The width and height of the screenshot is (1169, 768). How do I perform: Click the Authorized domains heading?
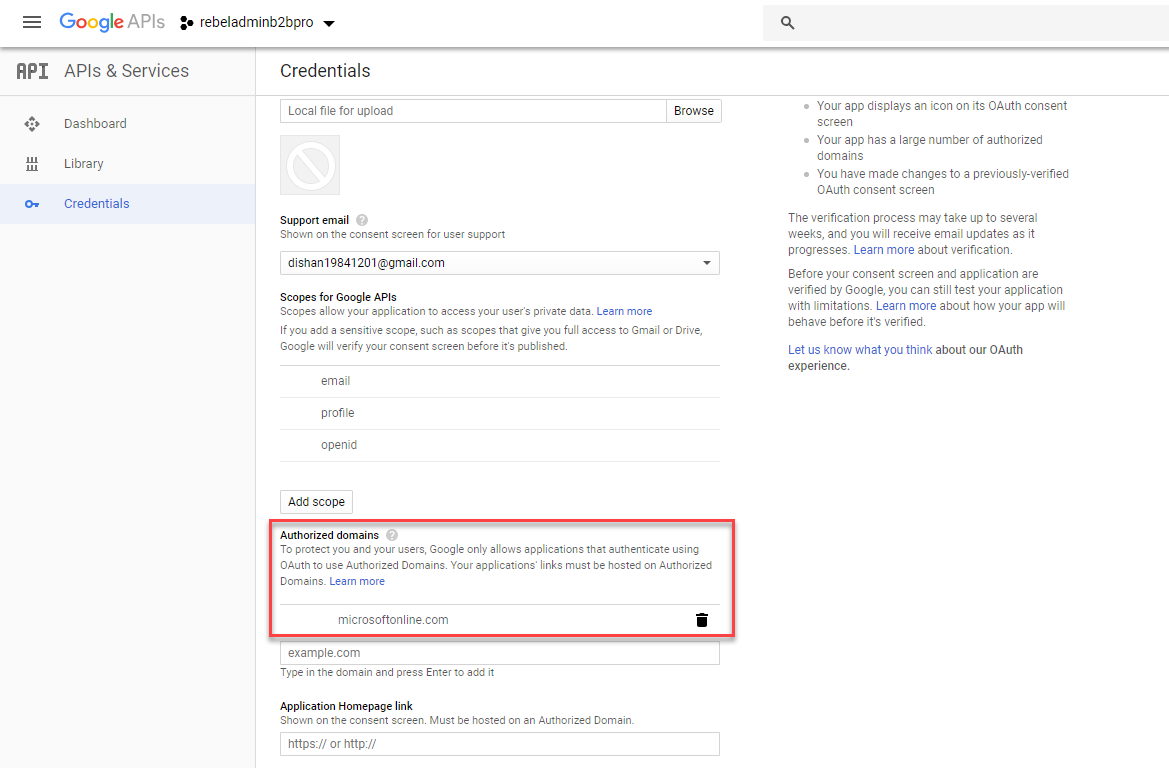click(x=330, y=535)
